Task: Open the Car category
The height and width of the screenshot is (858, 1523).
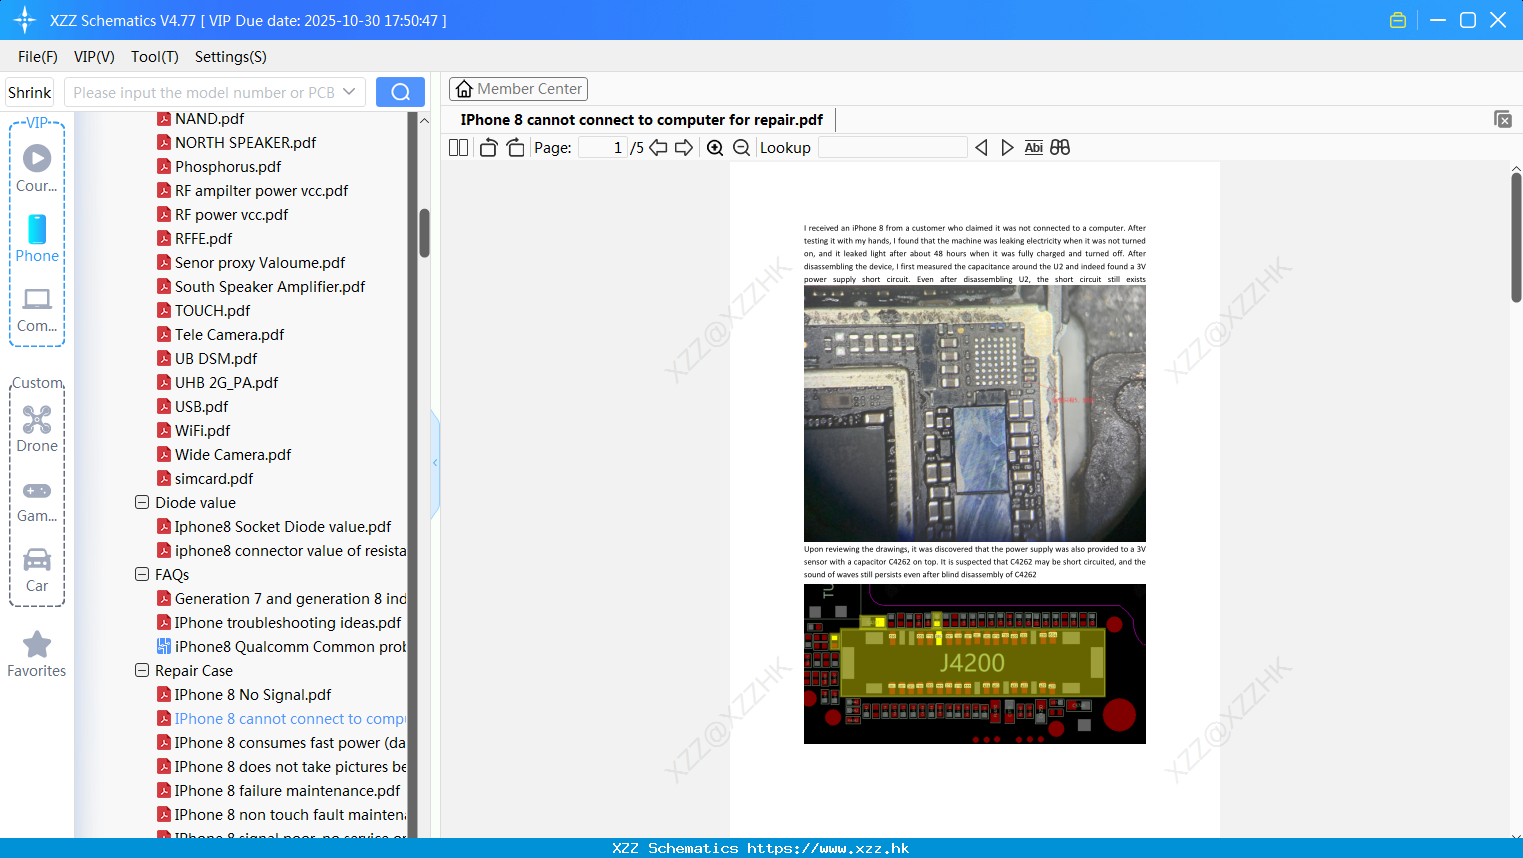Action: coord(37,570)
